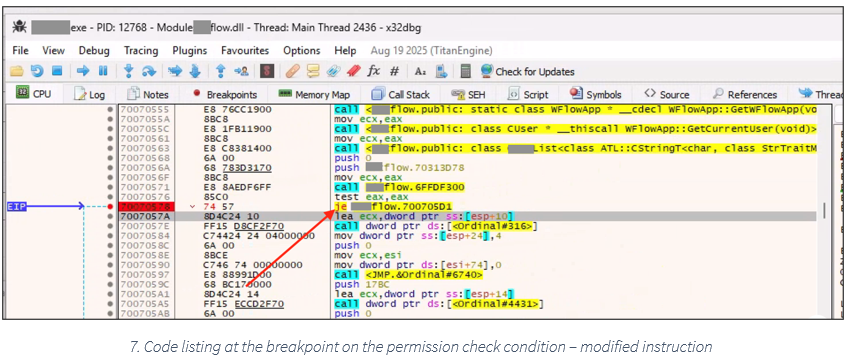Screen dimensions: 845x364
Task: Open the Options menu
Action: [302, 51]
